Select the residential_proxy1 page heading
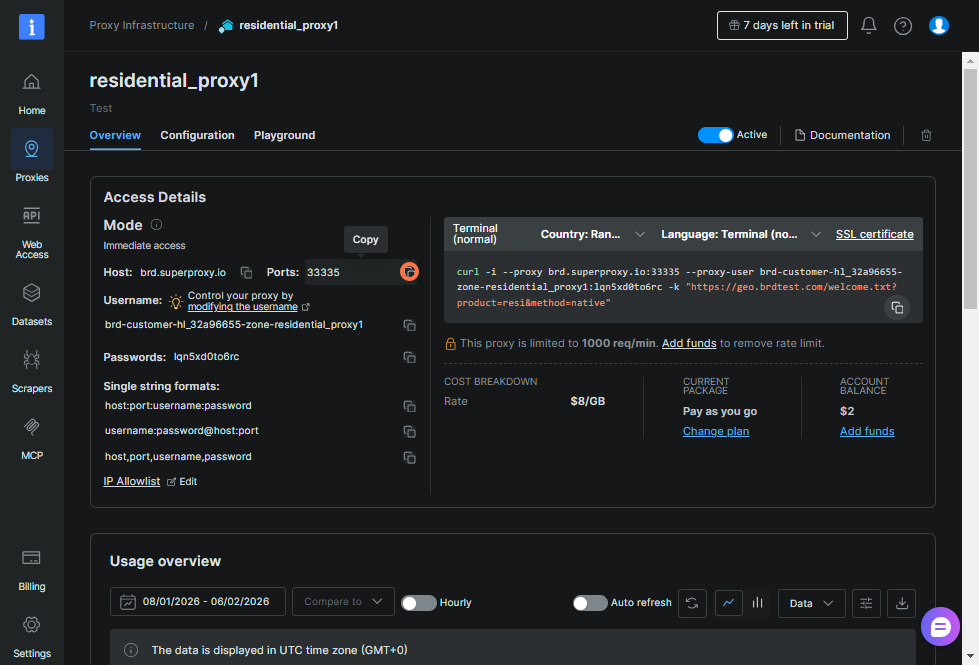The height and width of the screenshot is (665, 979). 174,81
